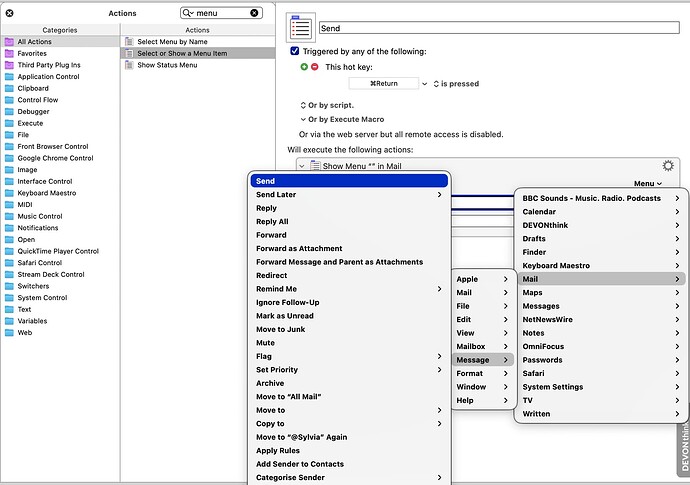
Task: Choose Apply Rules menu item
Action: point(349,451)
